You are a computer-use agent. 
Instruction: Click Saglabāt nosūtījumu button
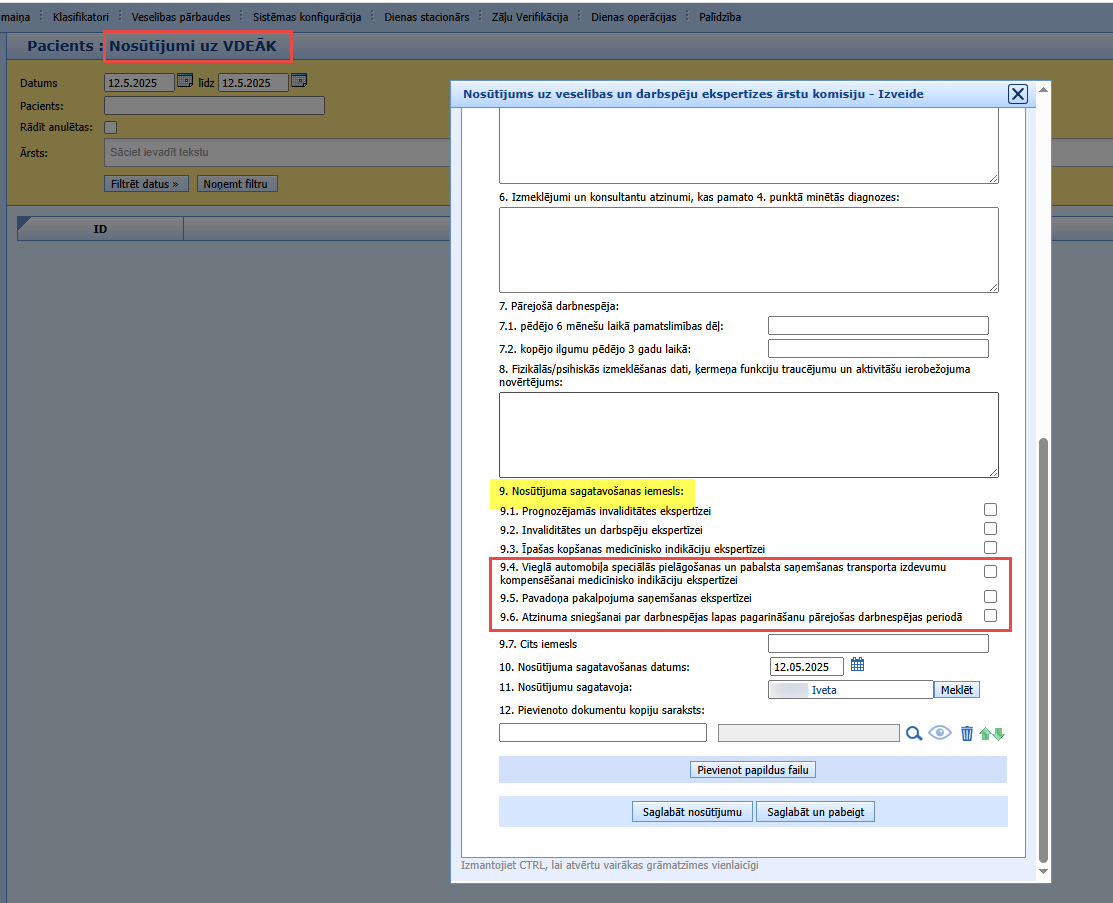point(692,812)
